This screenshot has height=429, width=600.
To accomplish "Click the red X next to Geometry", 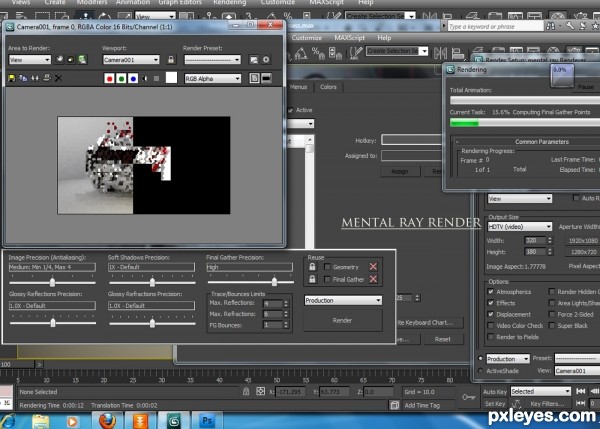I will (373, 267).
